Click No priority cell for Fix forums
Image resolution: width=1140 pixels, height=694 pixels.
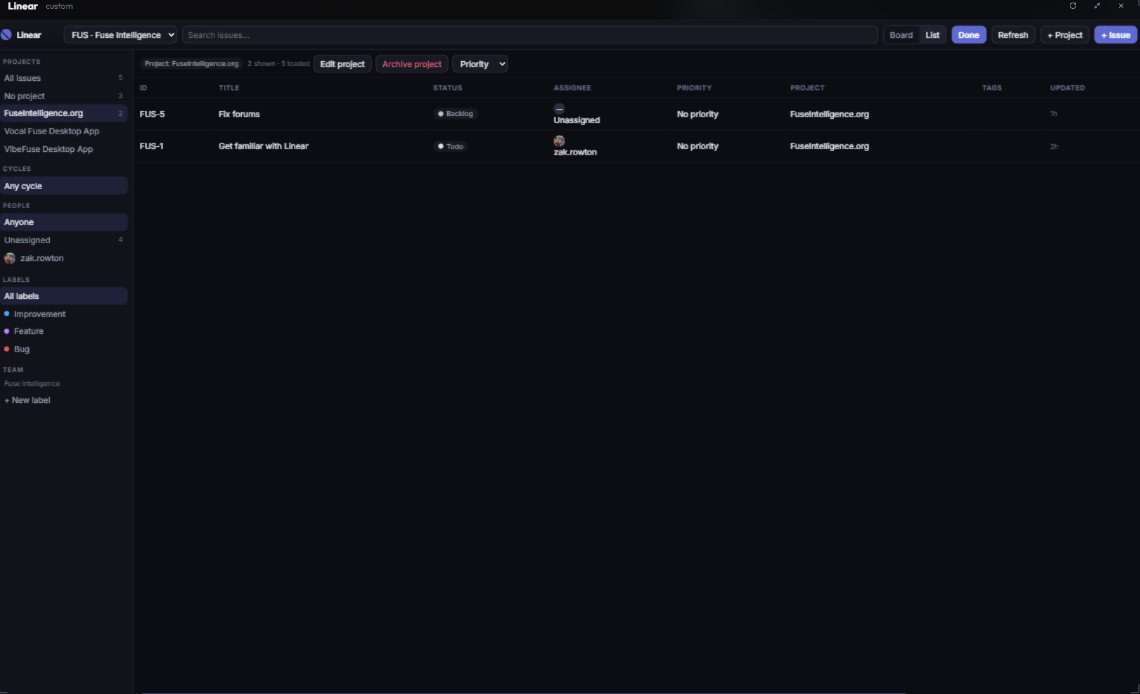697,114
